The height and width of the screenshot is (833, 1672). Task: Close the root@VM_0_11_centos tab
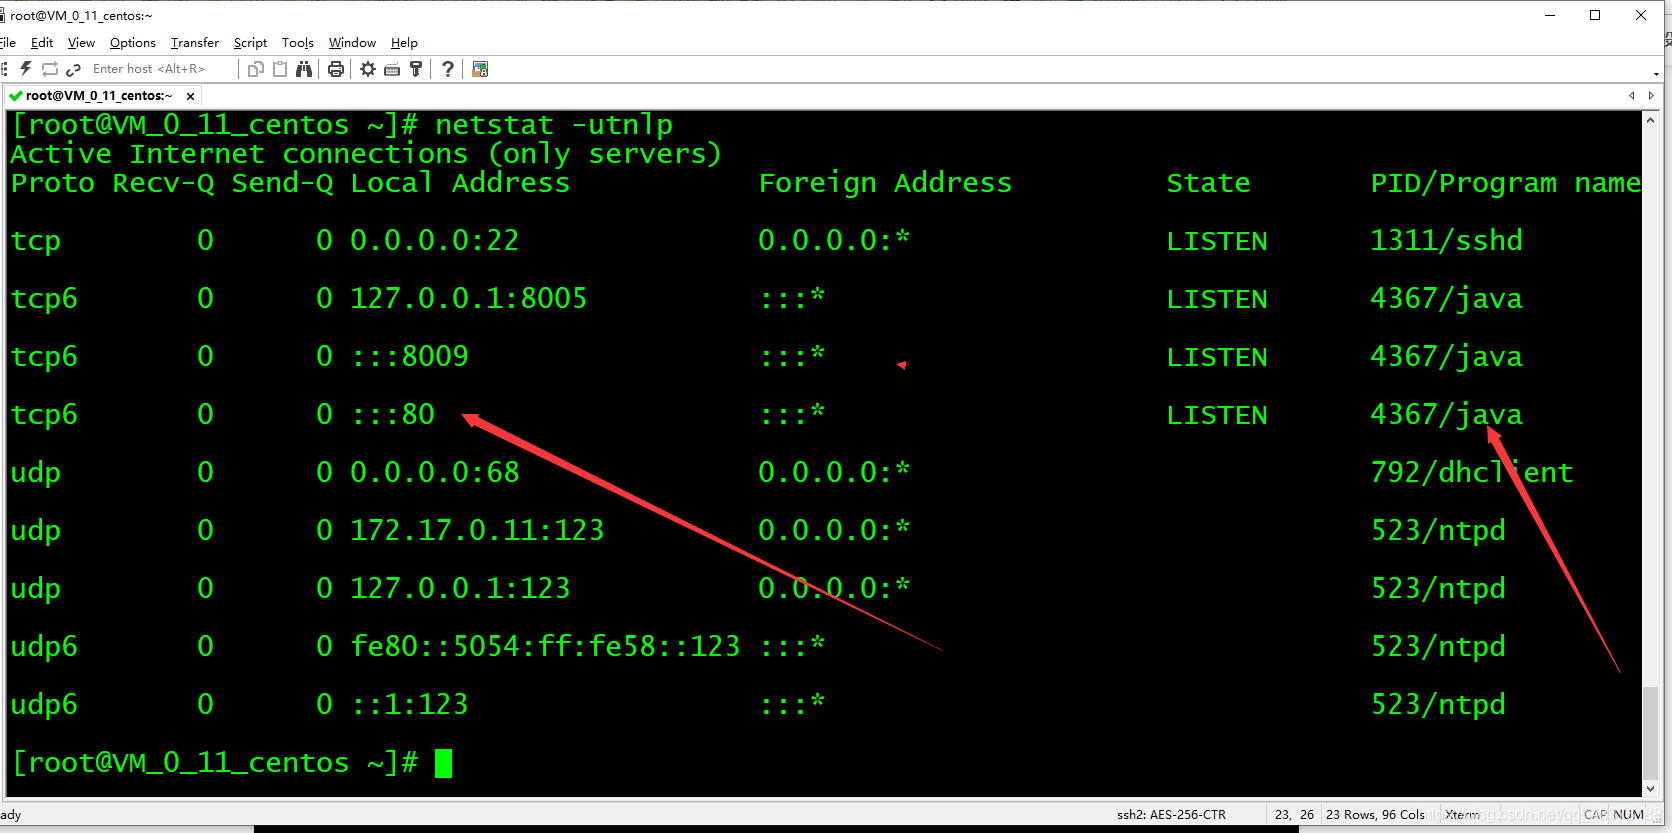[x=190, y=96]
